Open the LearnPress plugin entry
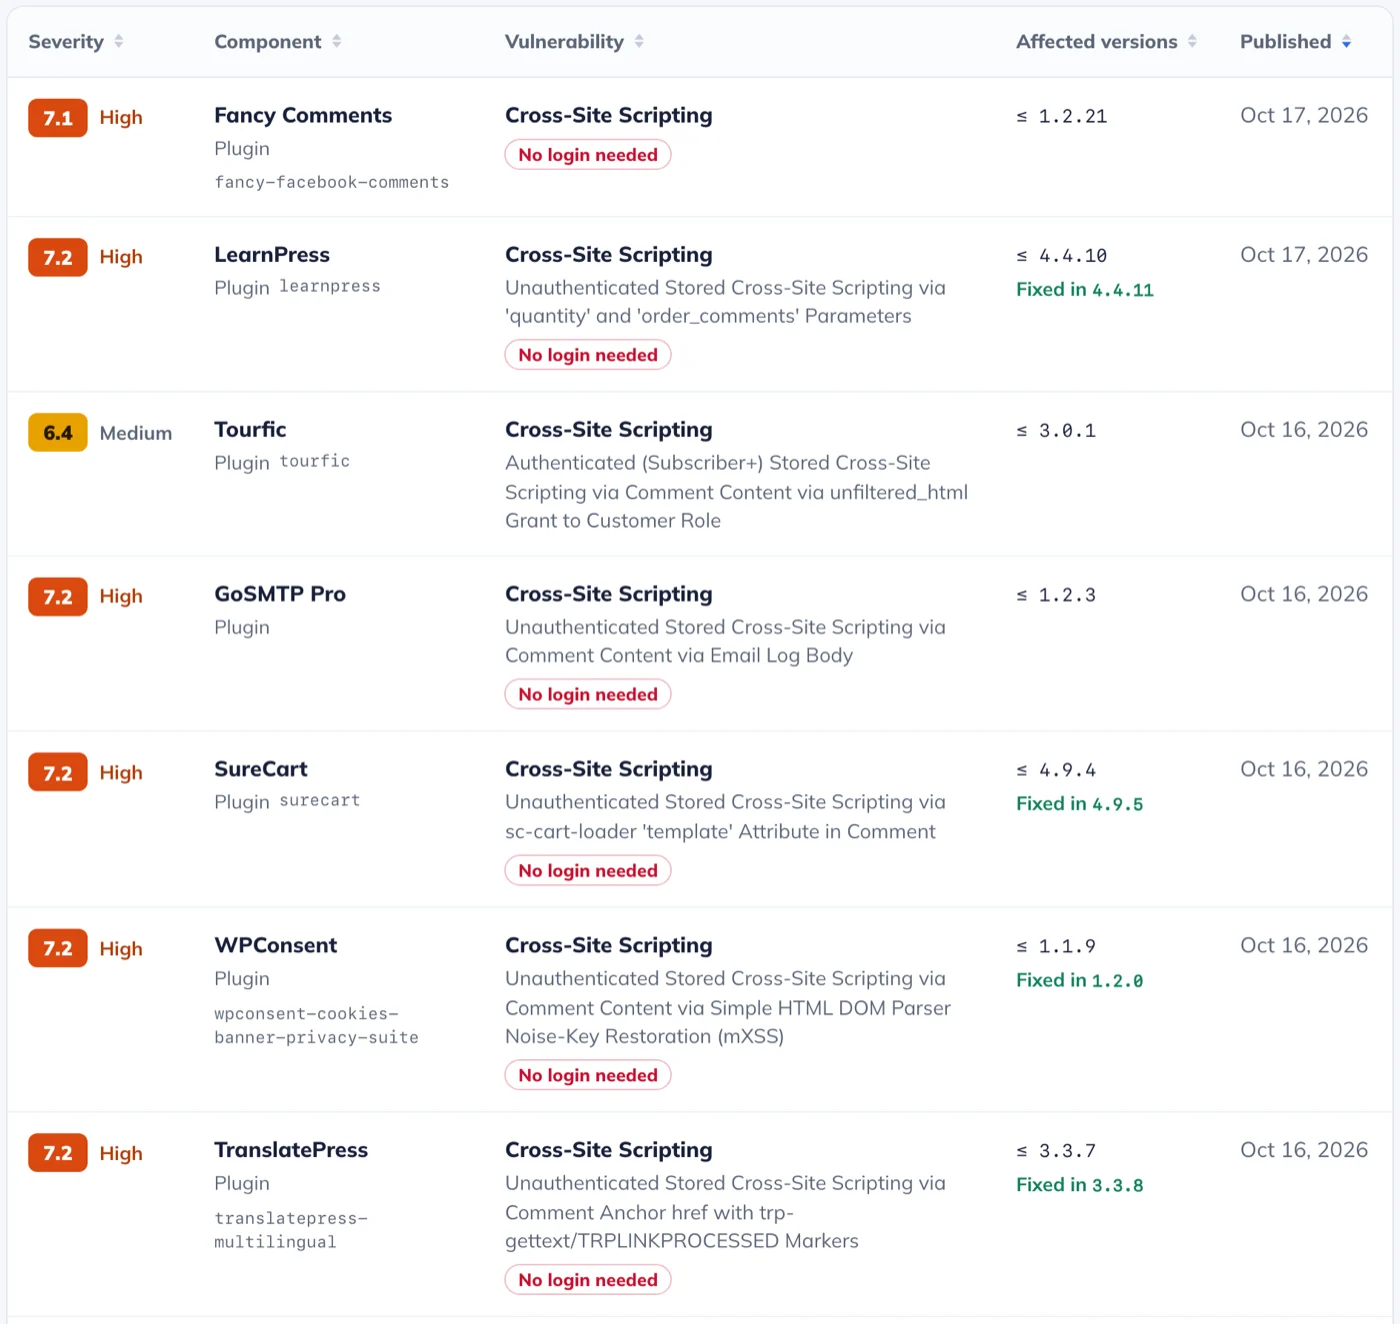1400x1324 pixels. tap(272, 254)
